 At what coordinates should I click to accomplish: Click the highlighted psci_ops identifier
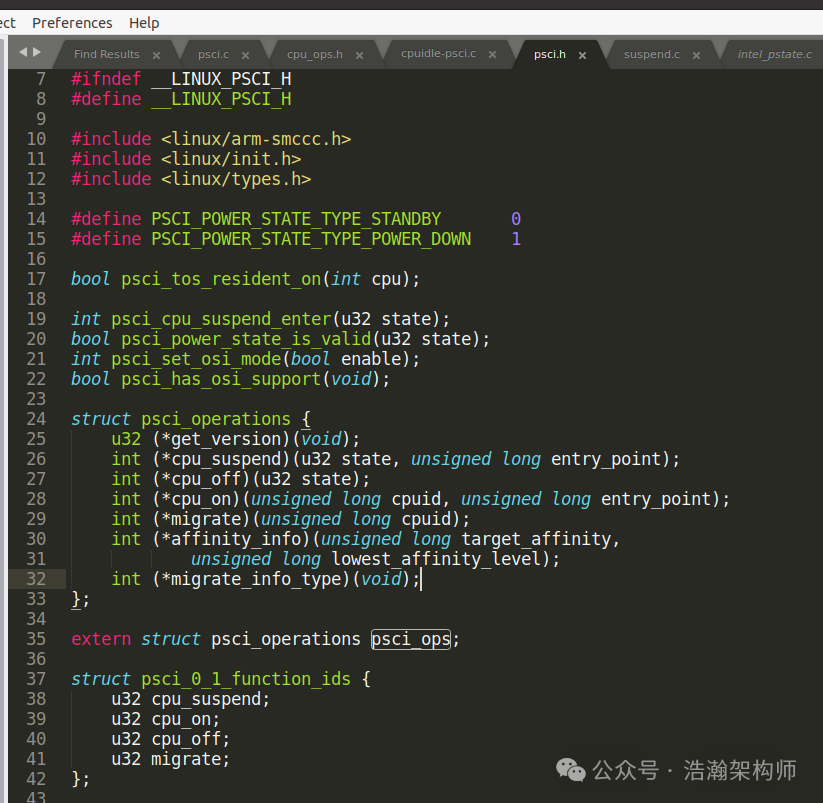click(410, 639)
